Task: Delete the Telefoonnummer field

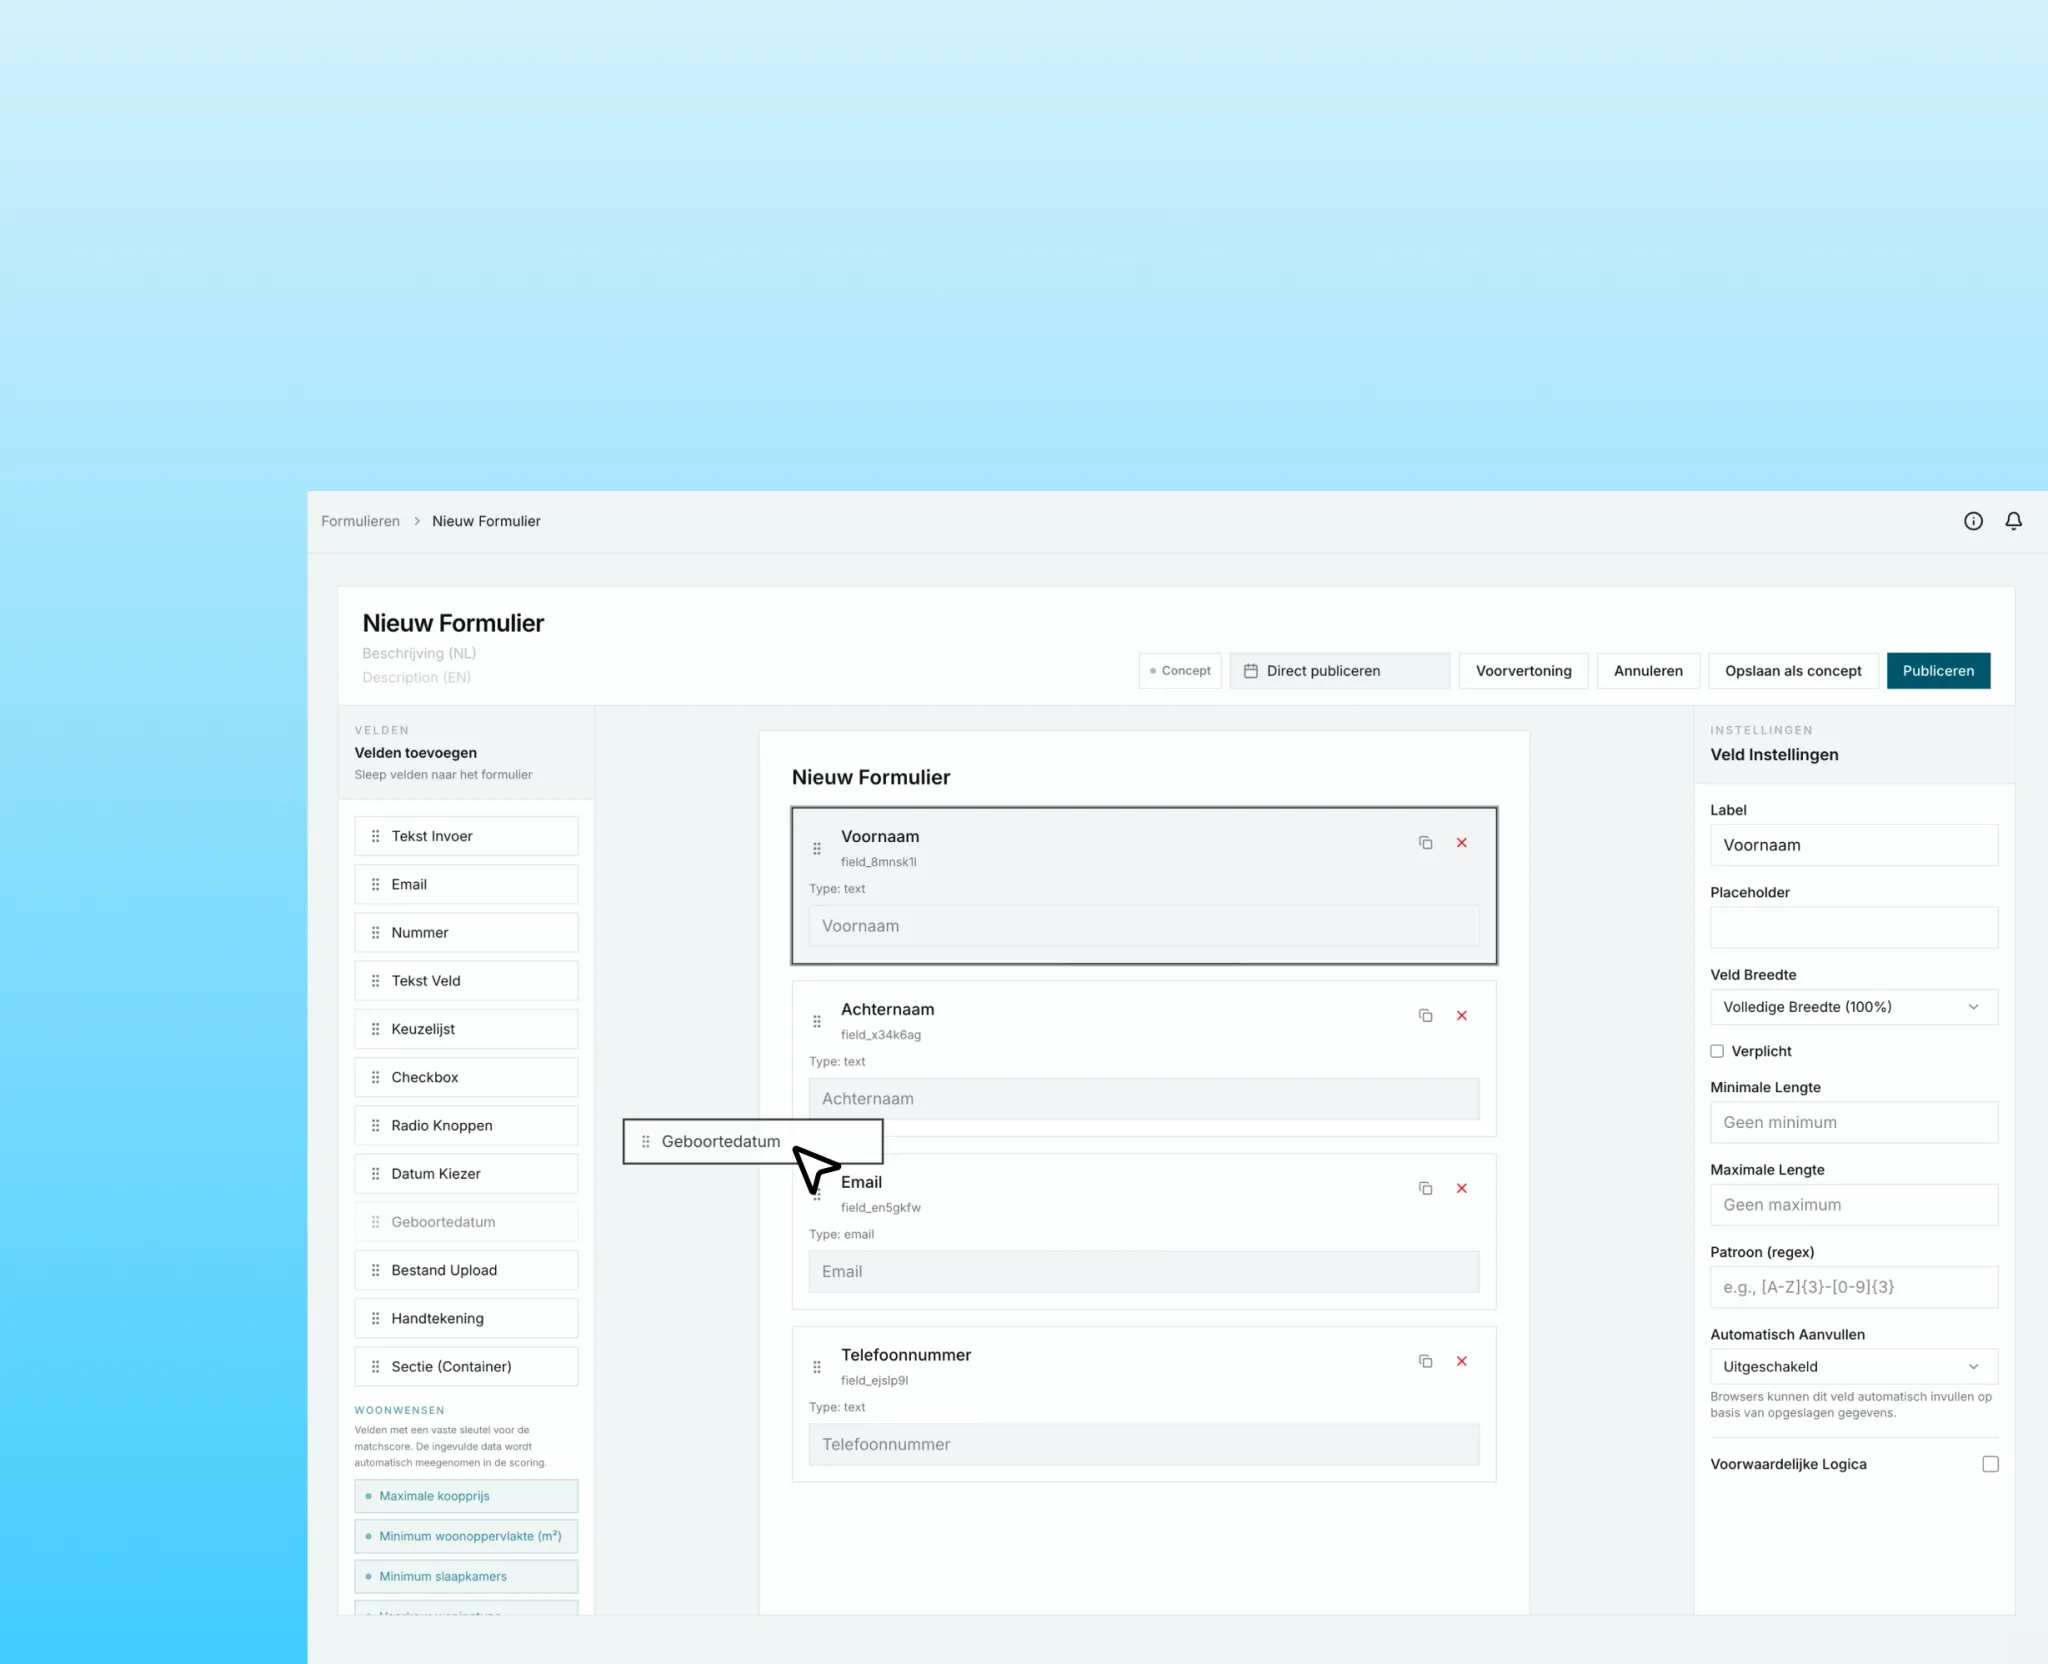Action: pos(1461,1362)
